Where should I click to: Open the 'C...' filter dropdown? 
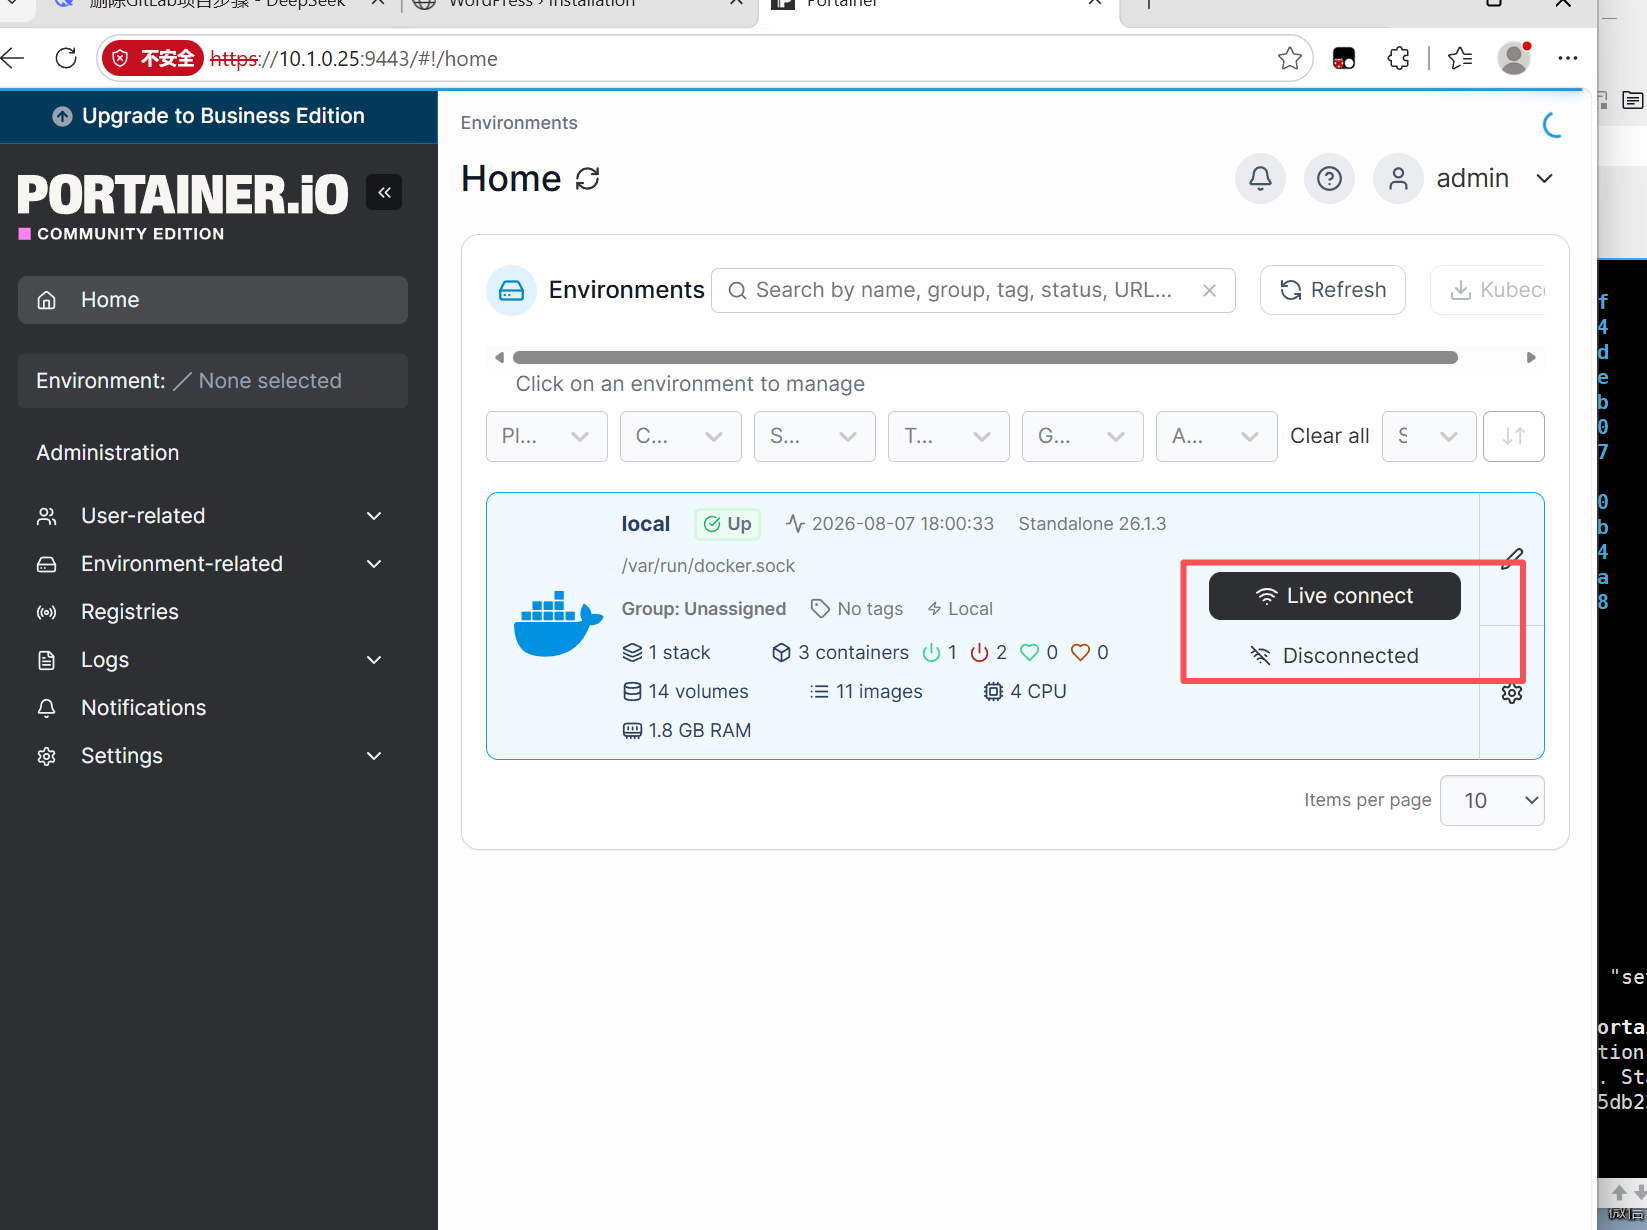[681, 436]
